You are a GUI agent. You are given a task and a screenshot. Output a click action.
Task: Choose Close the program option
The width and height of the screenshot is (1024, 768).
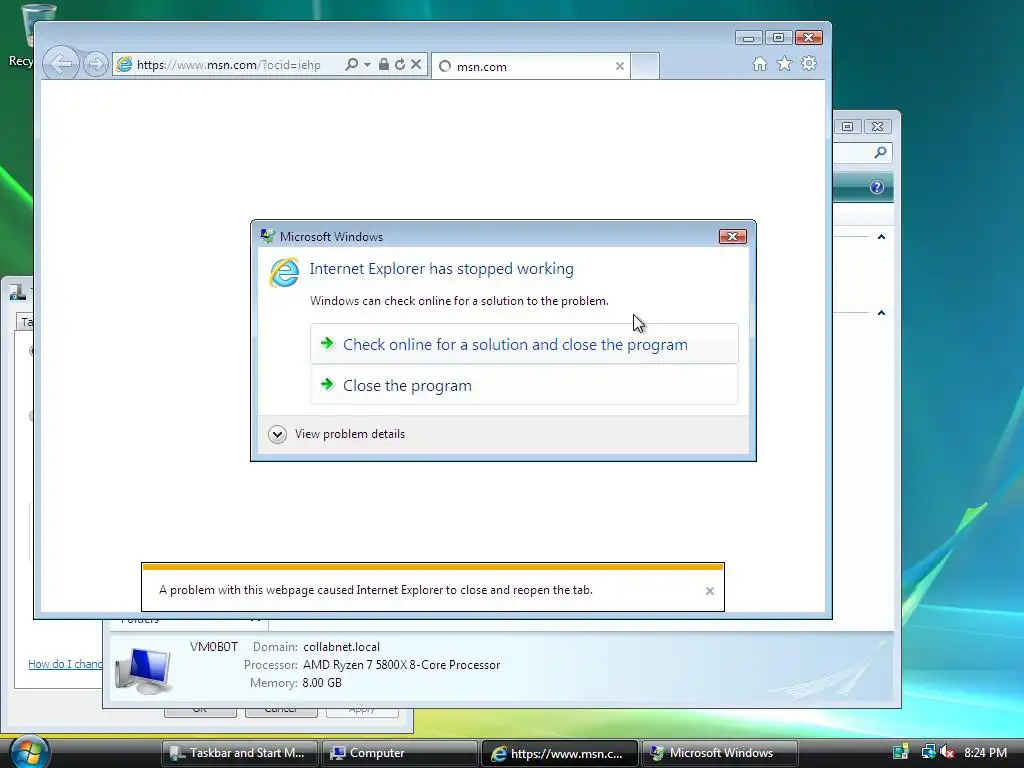click(x=524, y=385)
